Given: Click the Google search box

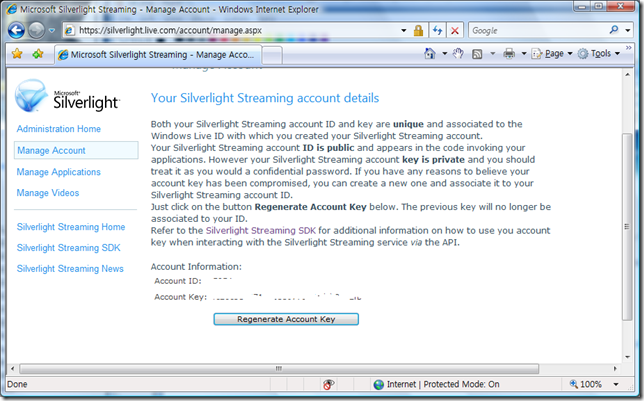Looking at the screenshot, I should (538, 30).
